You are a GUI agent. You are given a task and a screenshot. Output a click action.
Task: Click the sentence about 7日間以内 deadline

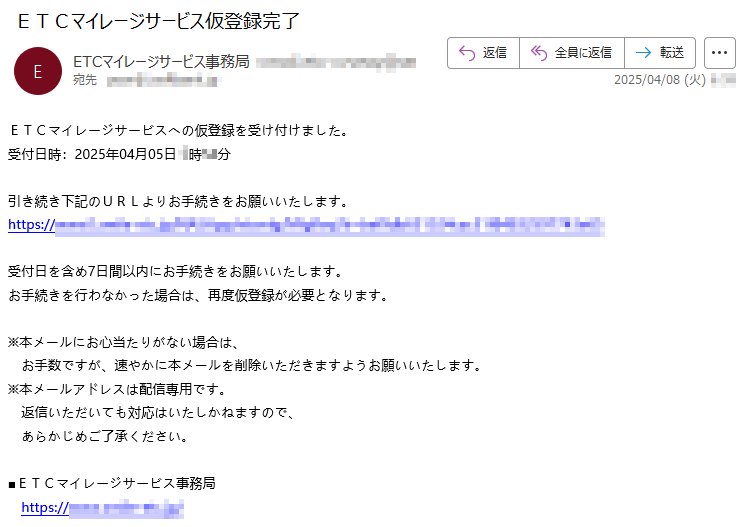pos(175,271)
